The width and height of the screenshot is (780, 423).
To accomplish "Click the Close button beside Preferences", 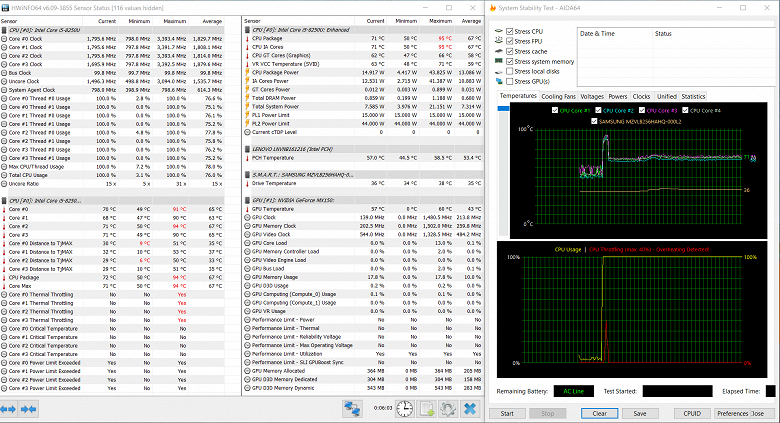I will pos(759,413).
